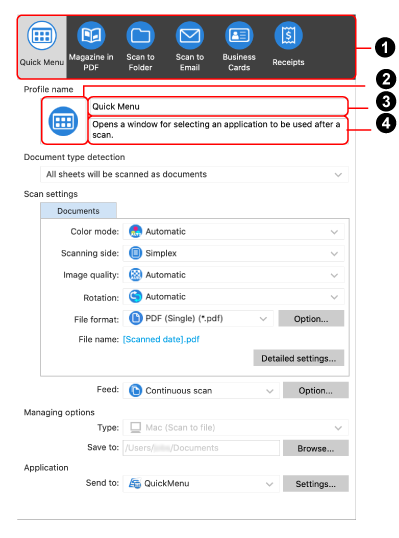Select the Magazine in PDF profile

pos(91,46)
